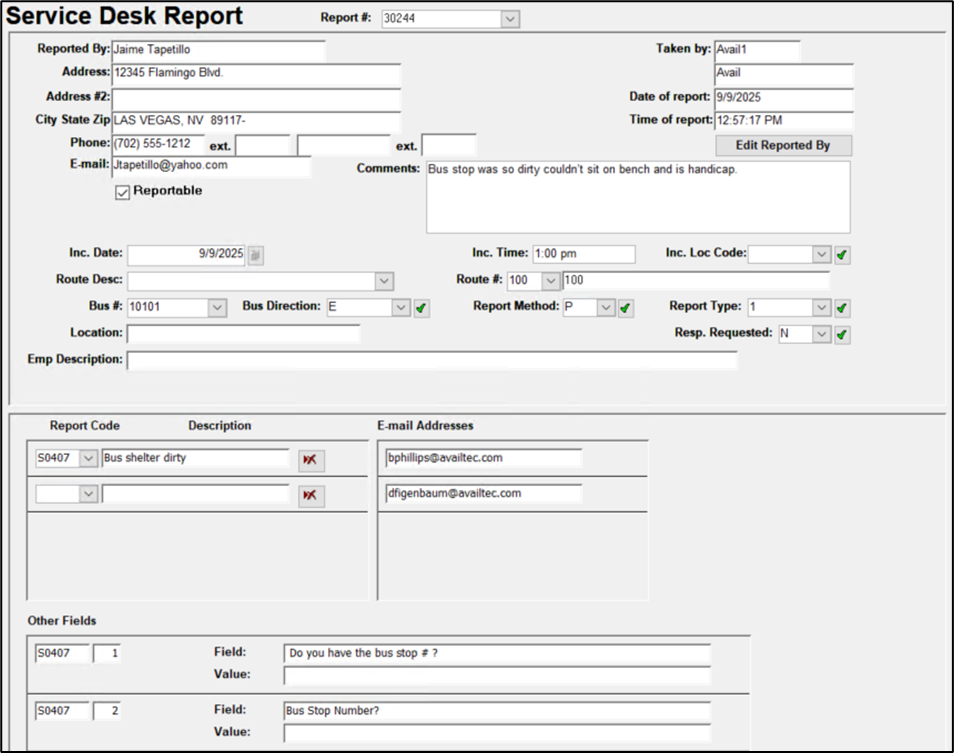The image size is (954, 753).
Task: Click delete icon on empty report code row
Action: tap(311, 495)
